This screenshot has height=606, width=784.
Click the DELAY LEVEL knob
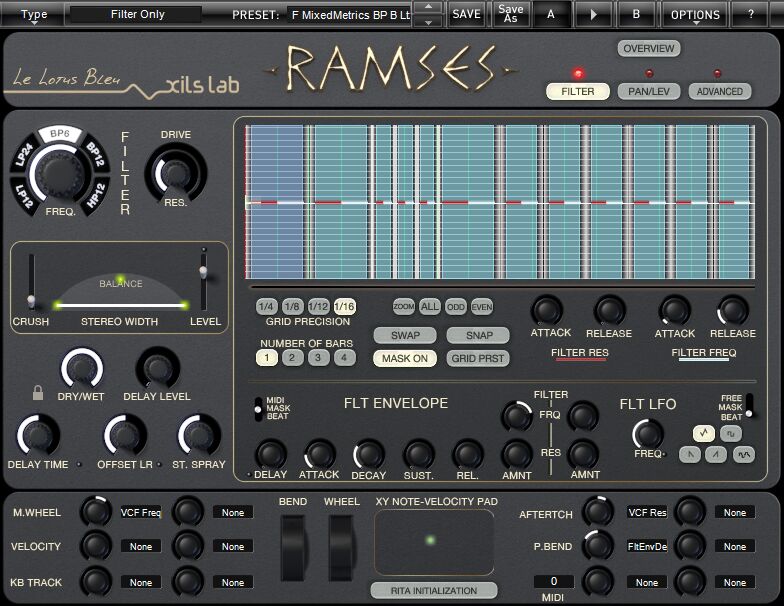coord(158,370)
